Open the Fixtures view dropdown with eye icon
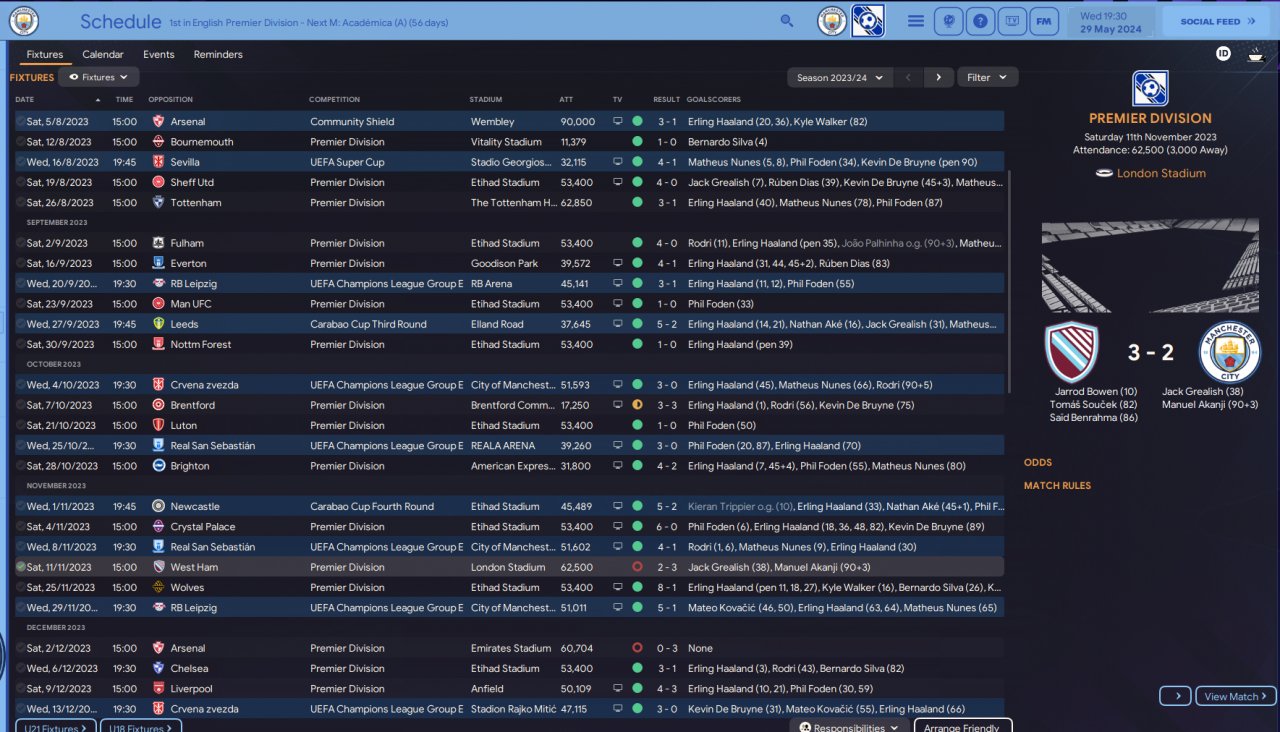This screenshot has height=732, width=1280. pos(99,77)
